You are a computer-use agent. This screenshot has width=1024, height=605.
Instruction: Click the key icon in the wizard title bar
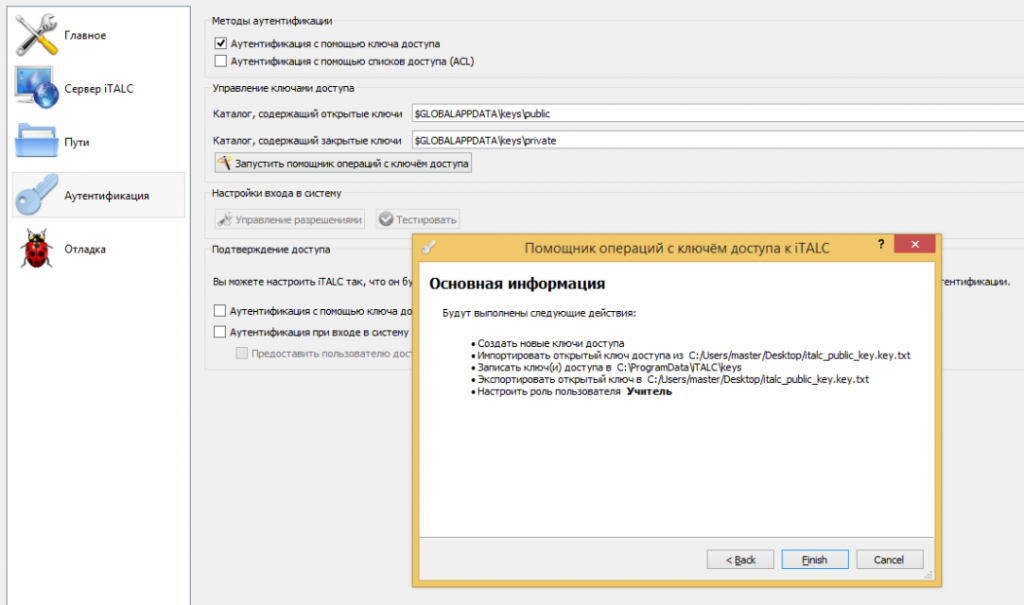click(x=429, y=247)
